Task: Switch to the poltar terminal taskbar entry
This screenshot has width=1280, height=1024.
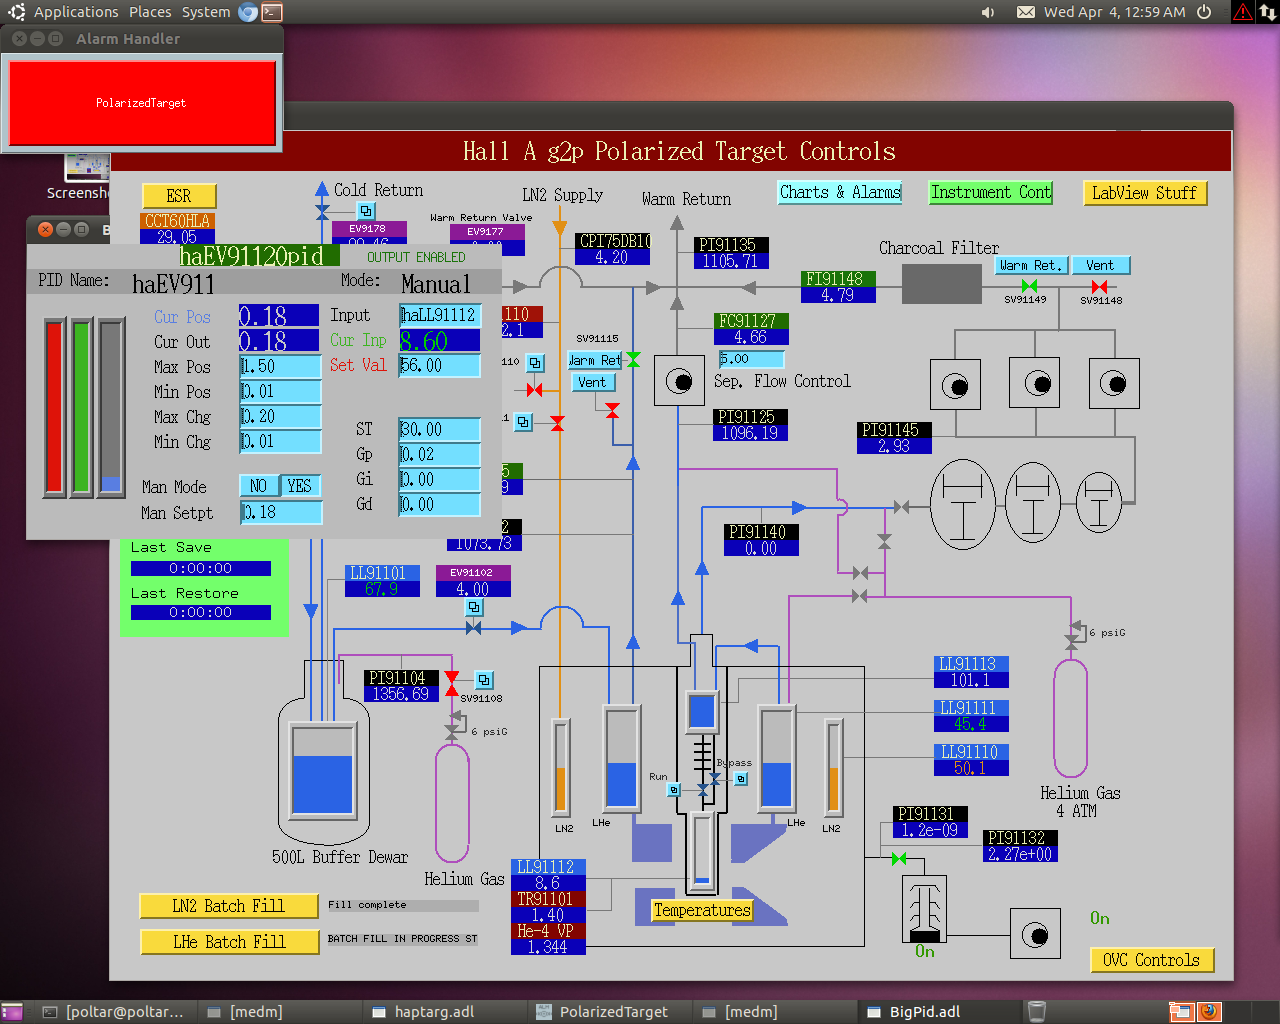Action: pyautogui.click(x=113, y=1011)
